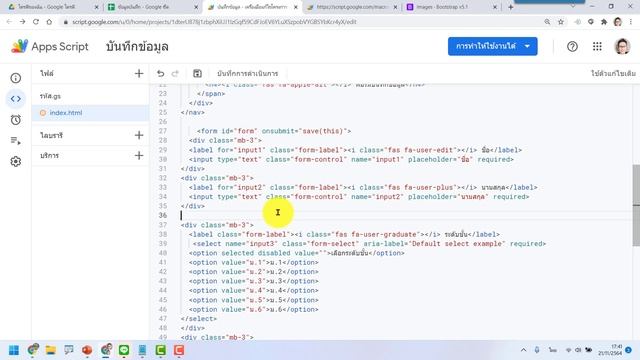Click the Redo arrow in editor toolbar
Image resolution: width=640 pixels, height=360 pixels.
(175, 73)
